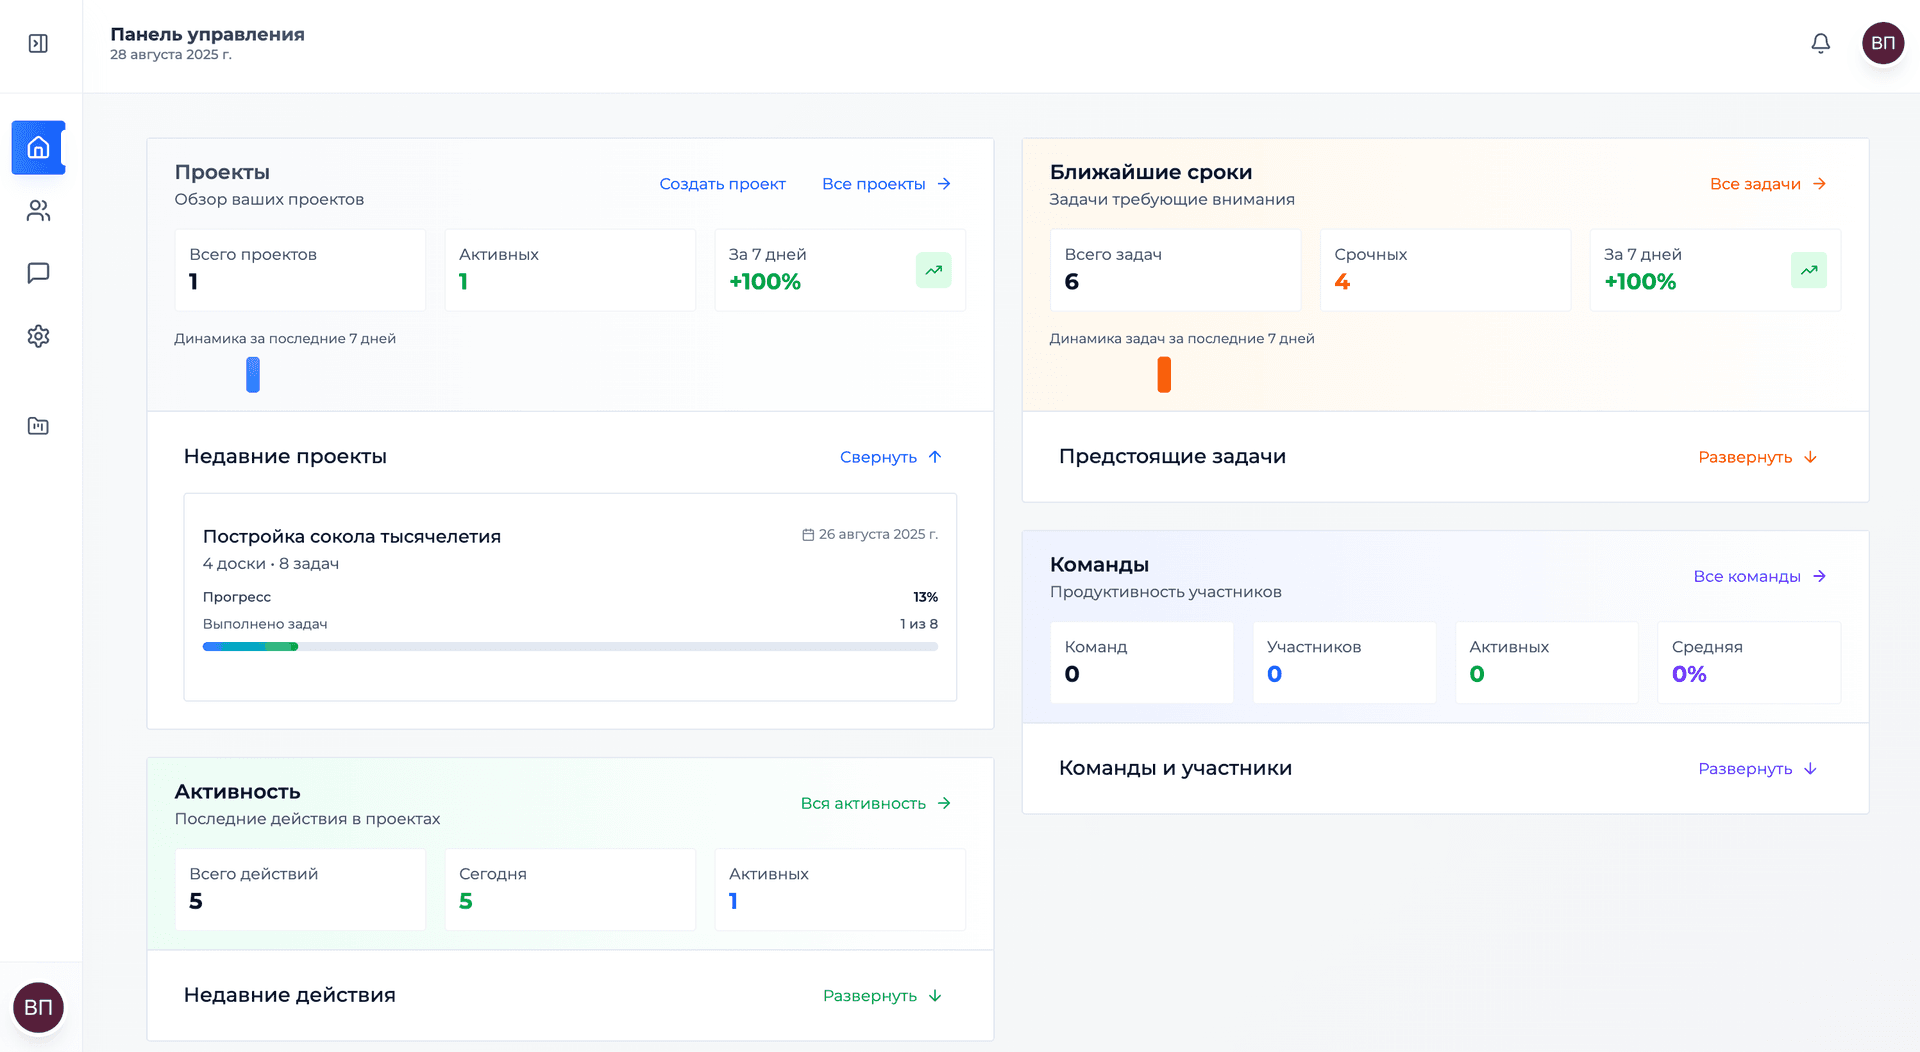
Task: Open the Все задачи link
Action: (x=1768, y=184)
